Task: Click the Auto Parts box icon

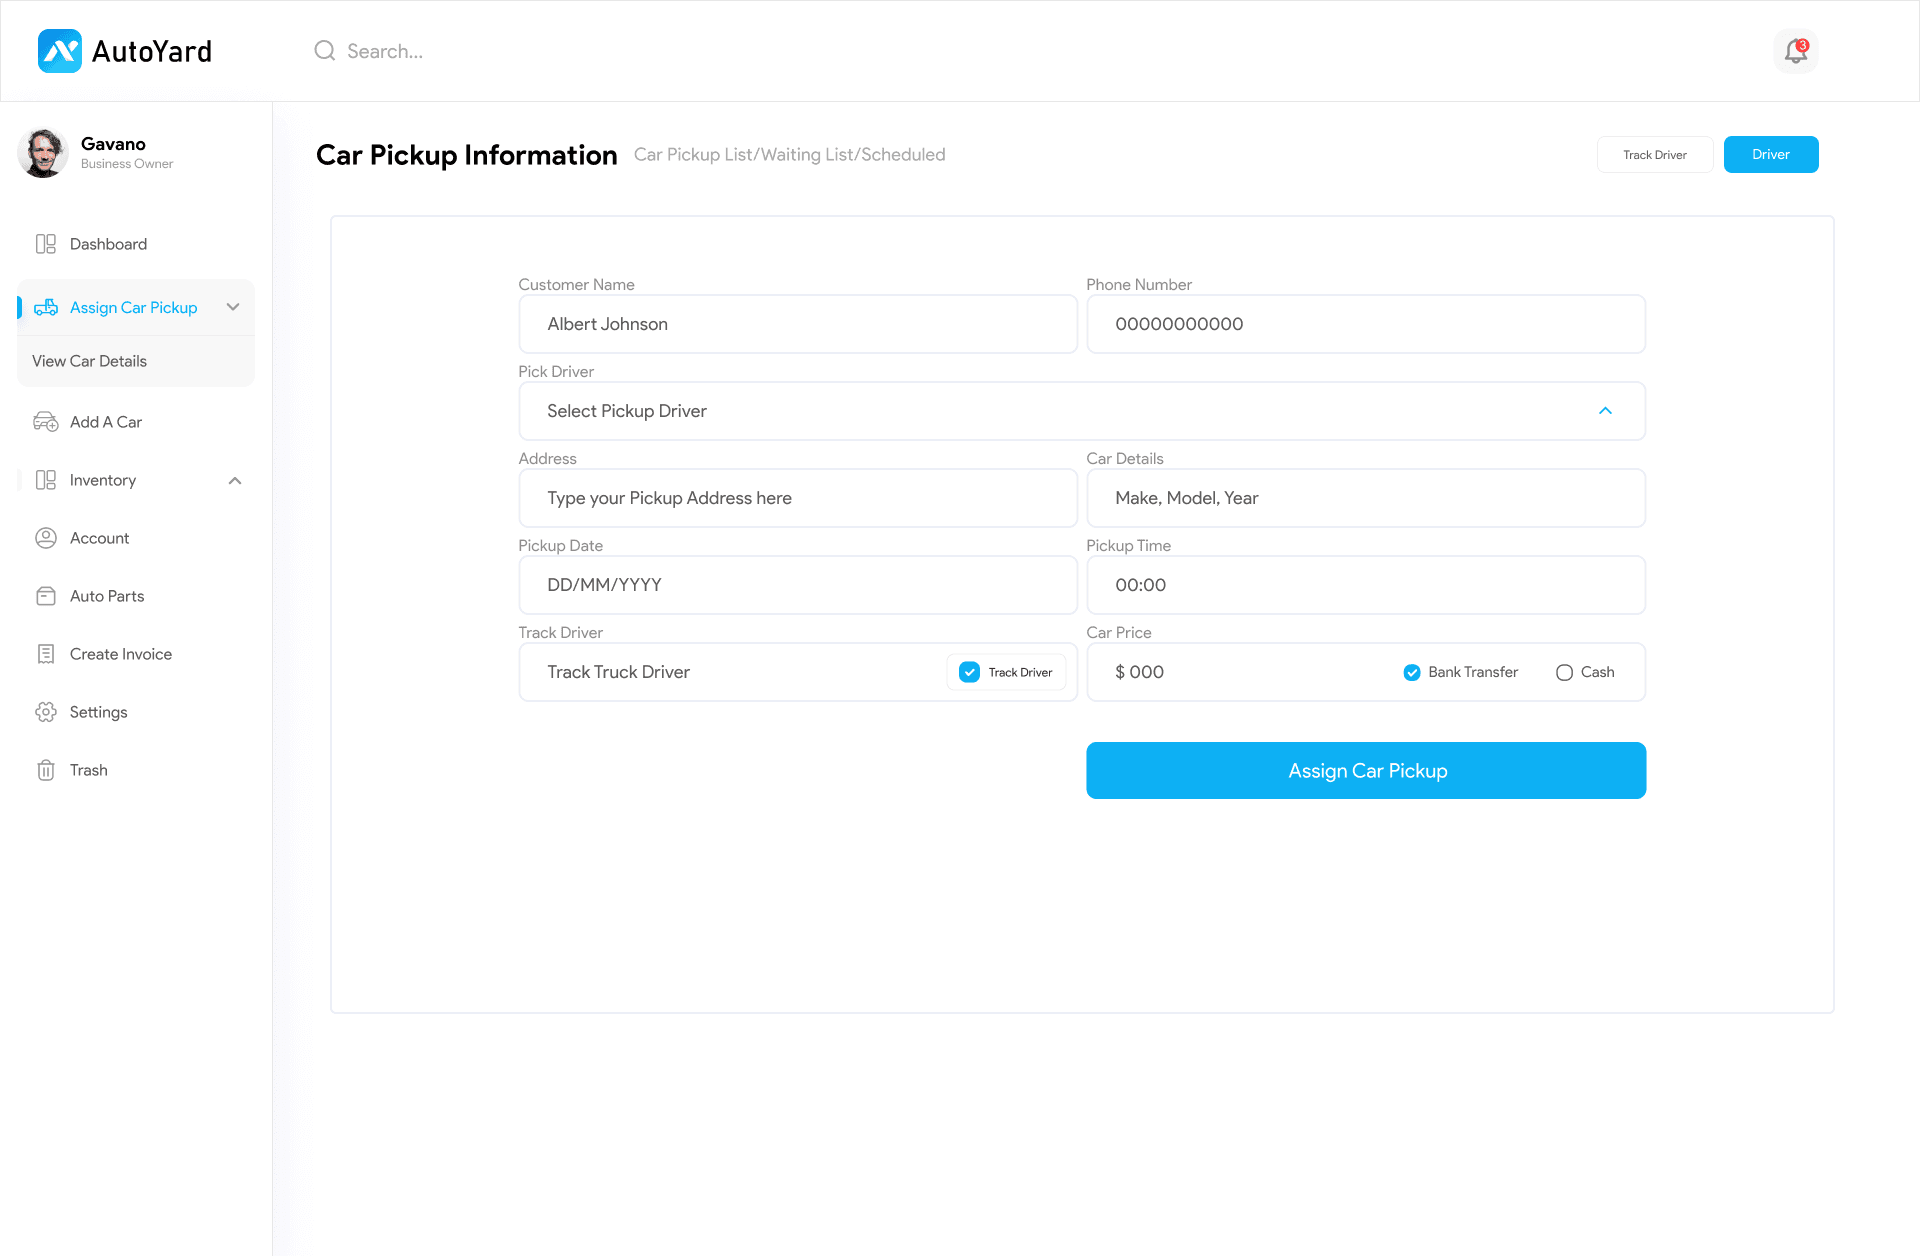Action: 46,596
